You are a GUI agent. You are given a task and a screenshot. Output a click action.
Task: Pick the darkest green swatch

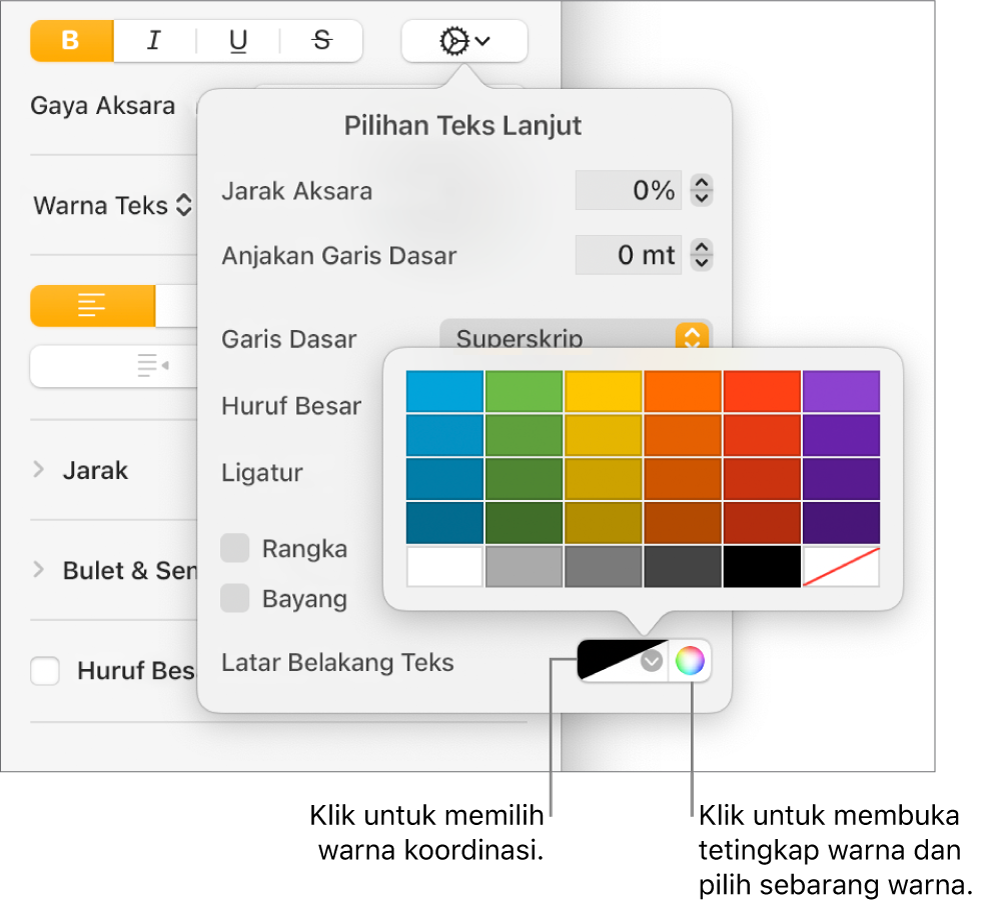coord(524,523)
